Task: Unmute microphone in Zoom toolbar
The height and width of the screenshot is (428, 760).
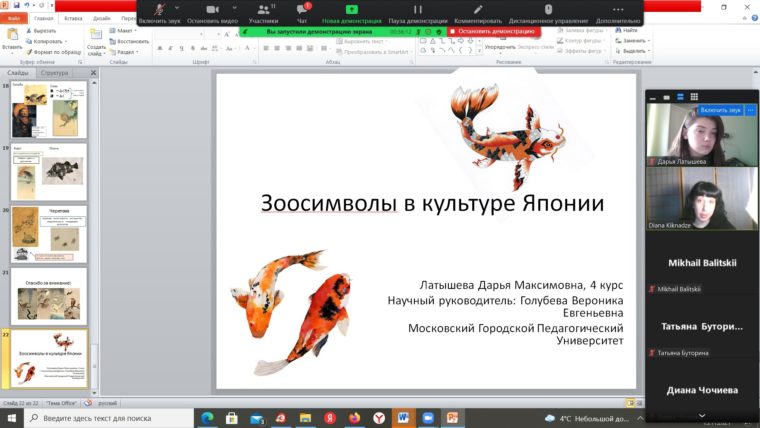Action: [159, 13]
